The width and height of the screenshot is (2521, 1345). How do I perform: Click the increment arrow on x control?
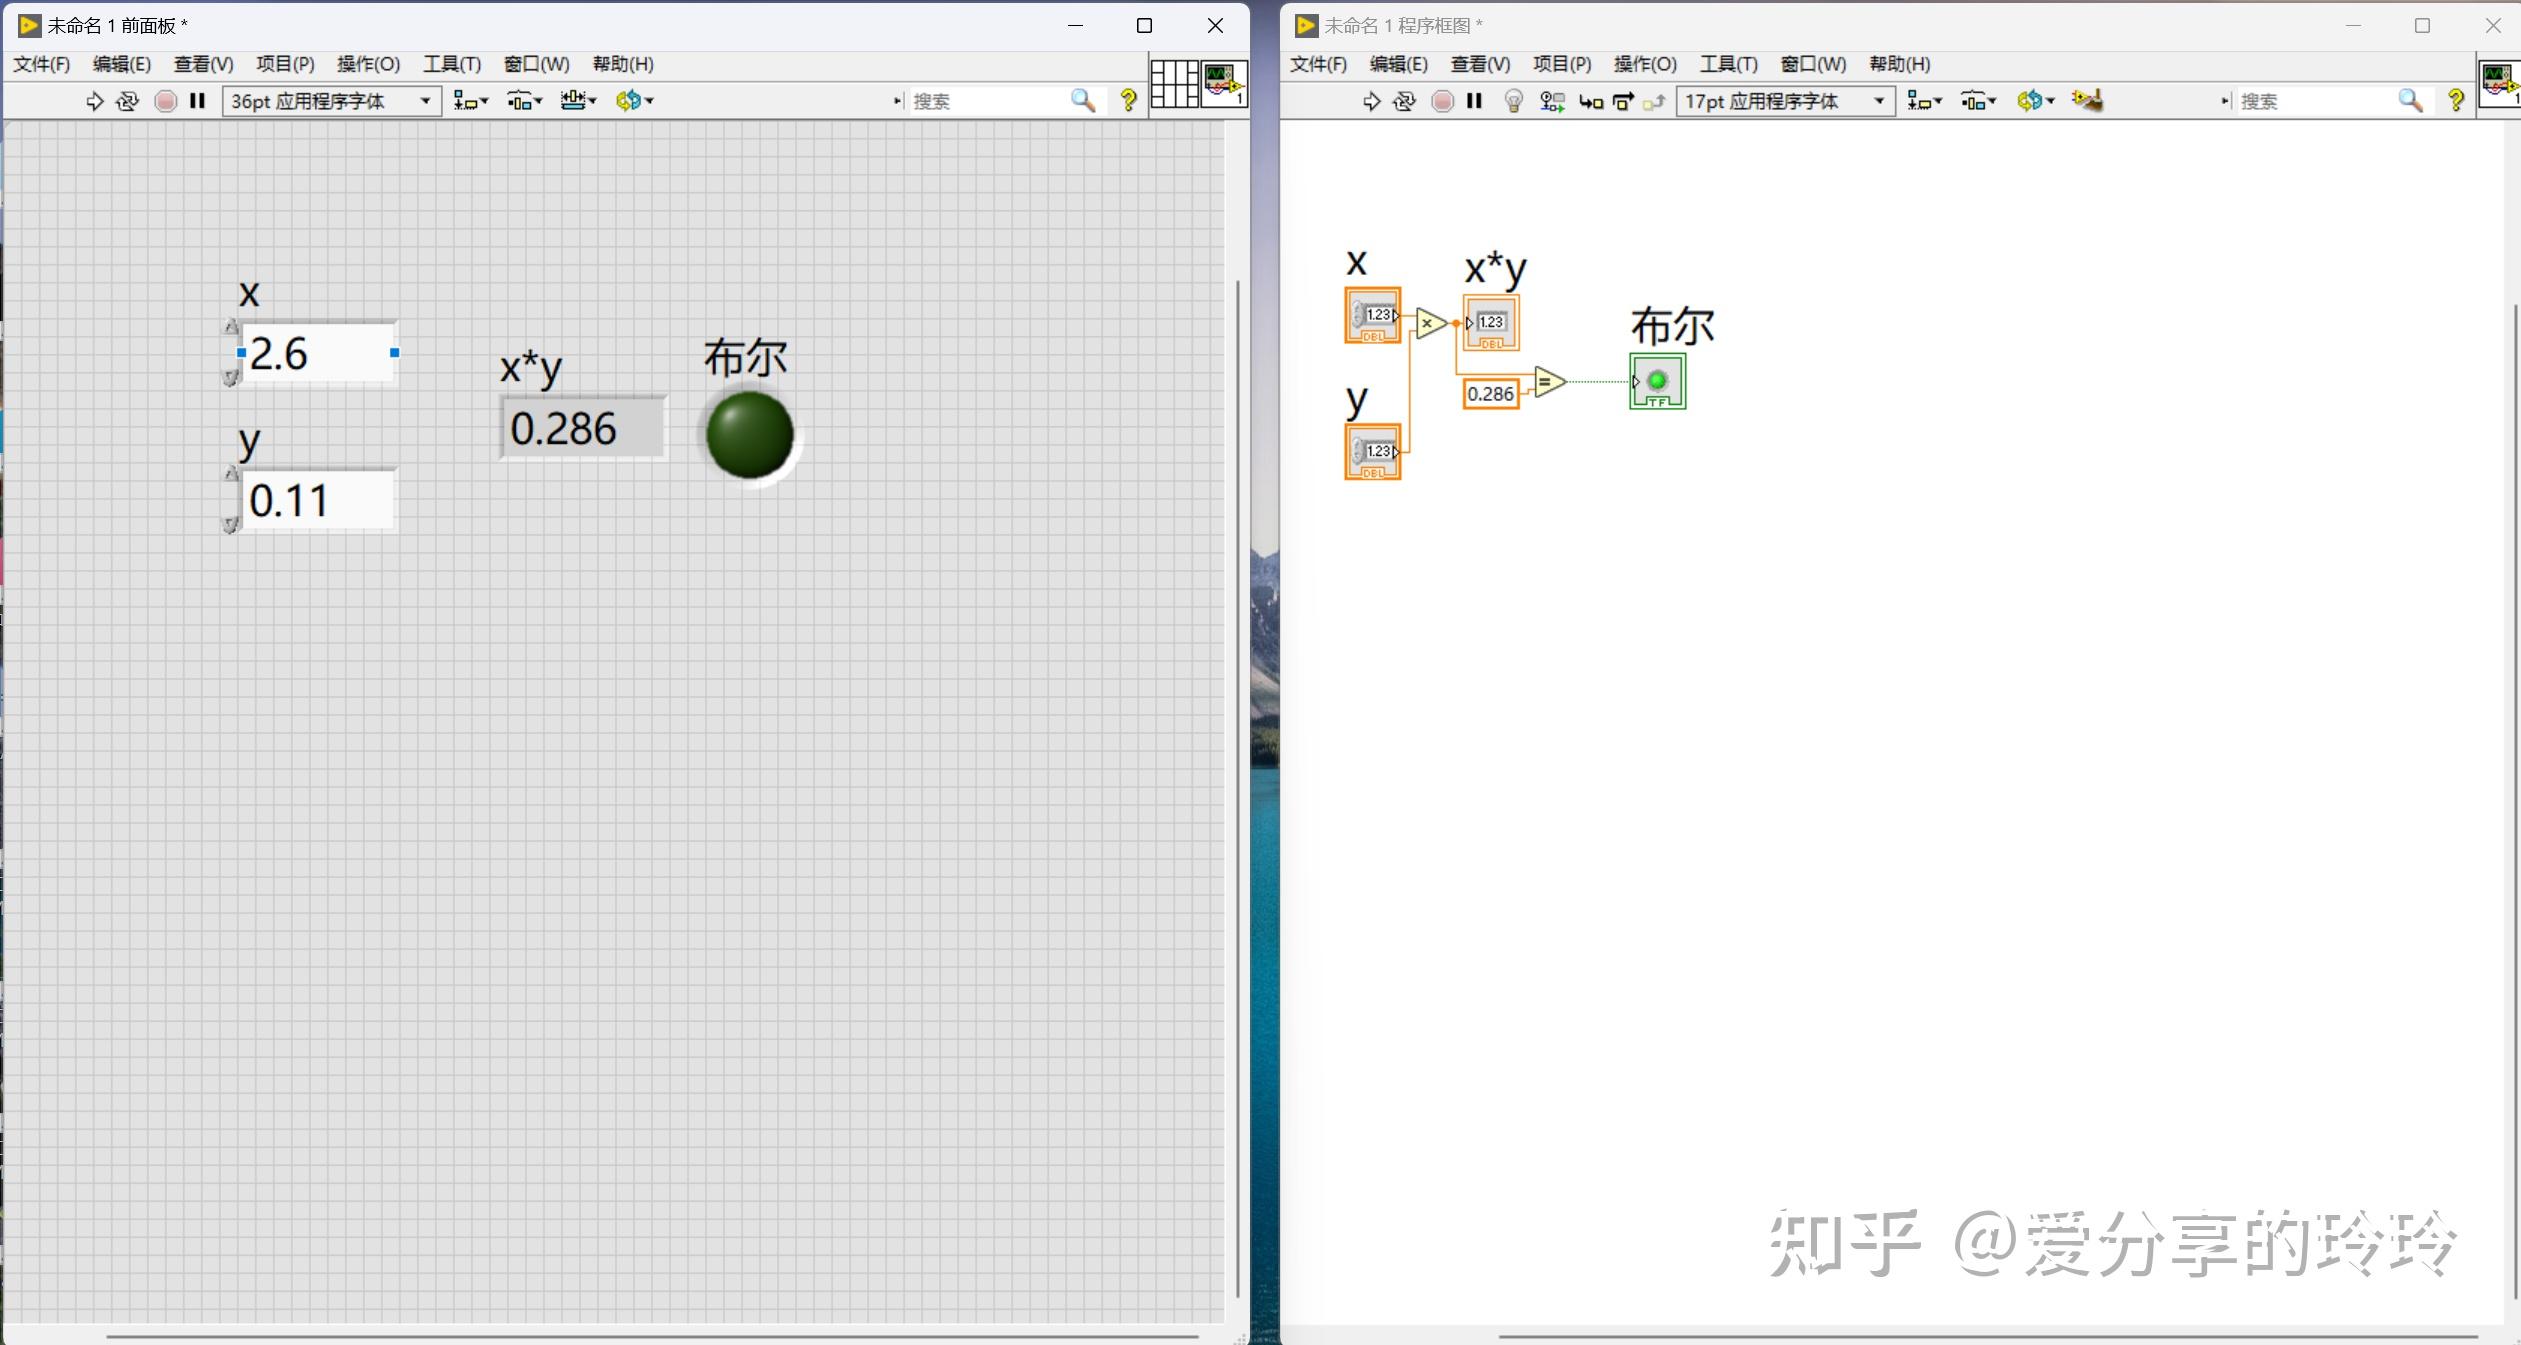[x=232, y=327]
